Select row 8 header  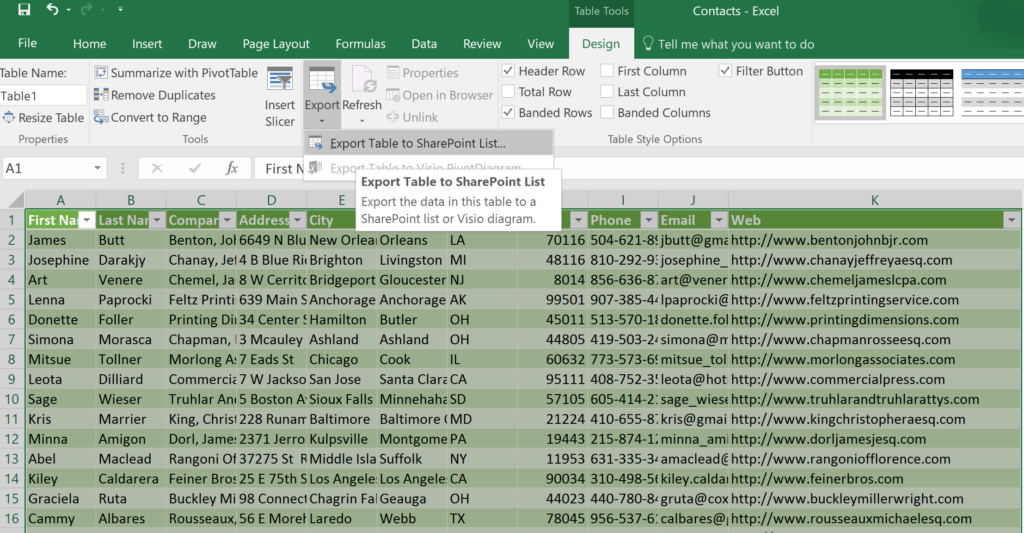click(12, 359)
